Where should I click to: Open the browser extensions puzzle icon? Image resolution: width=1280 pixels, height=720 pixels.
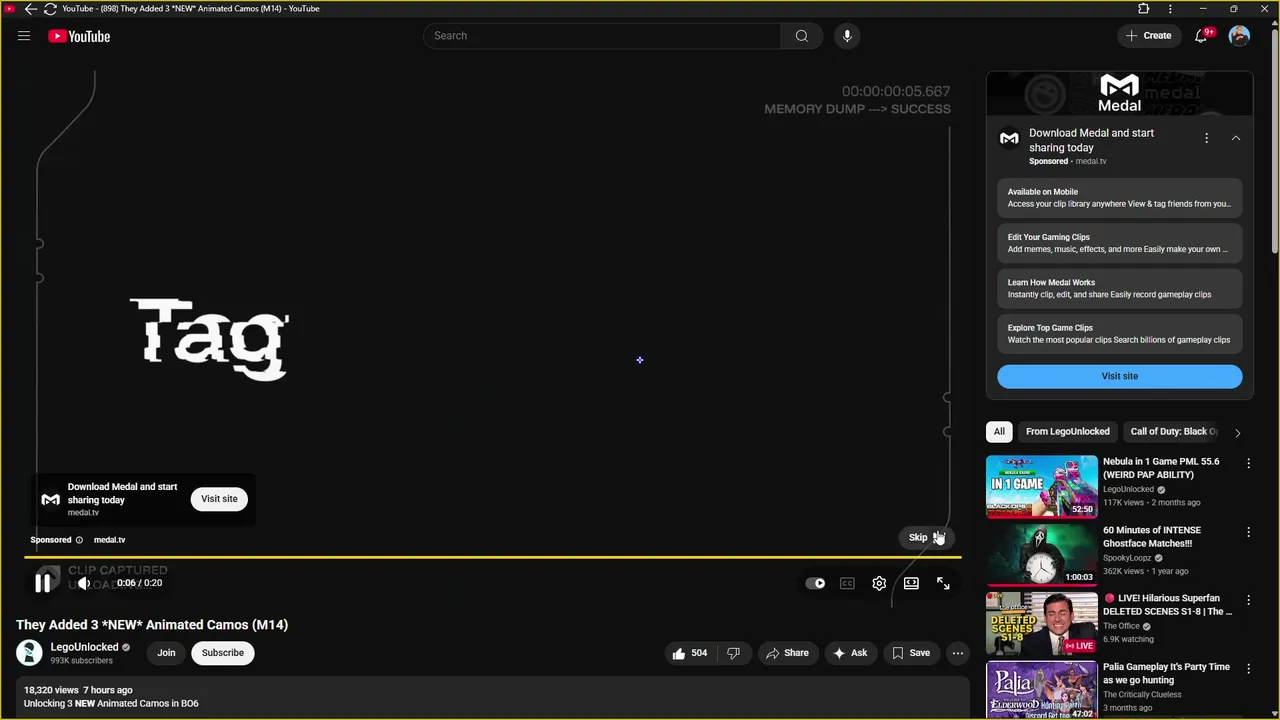click(1144, 9)
